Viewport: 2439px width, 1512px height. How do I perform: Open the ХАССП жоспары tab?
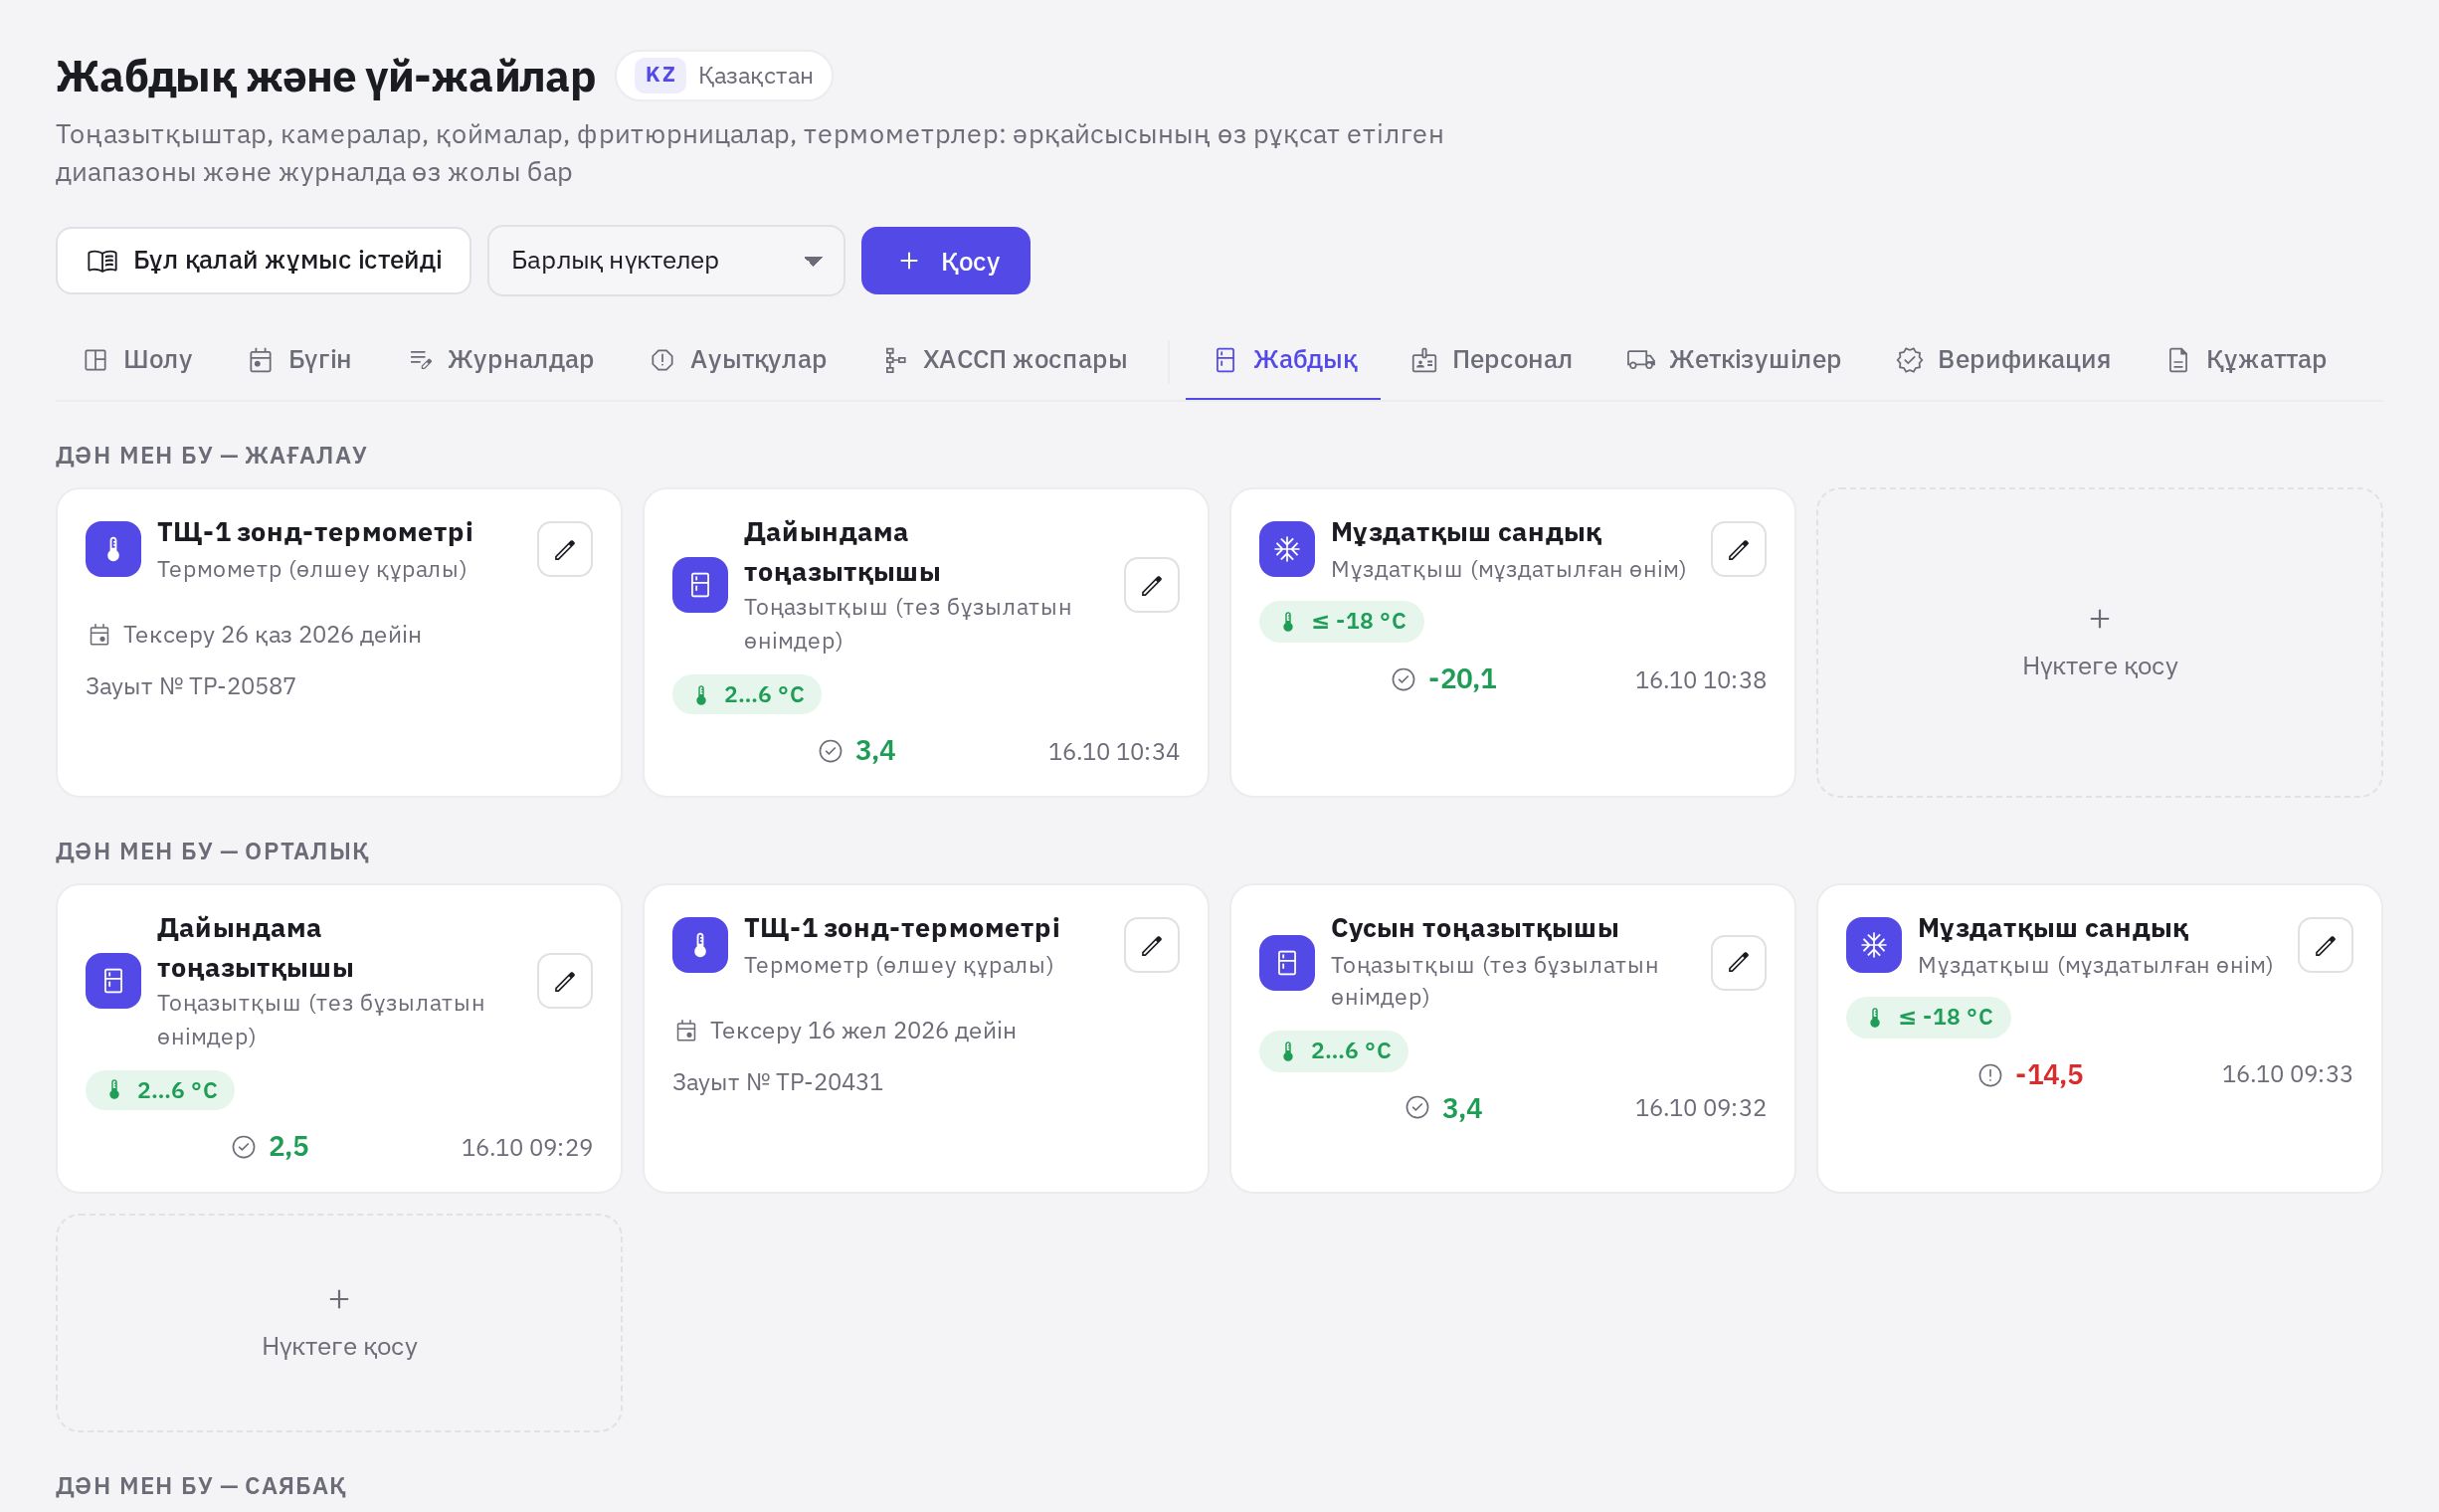pos(1006,360)
